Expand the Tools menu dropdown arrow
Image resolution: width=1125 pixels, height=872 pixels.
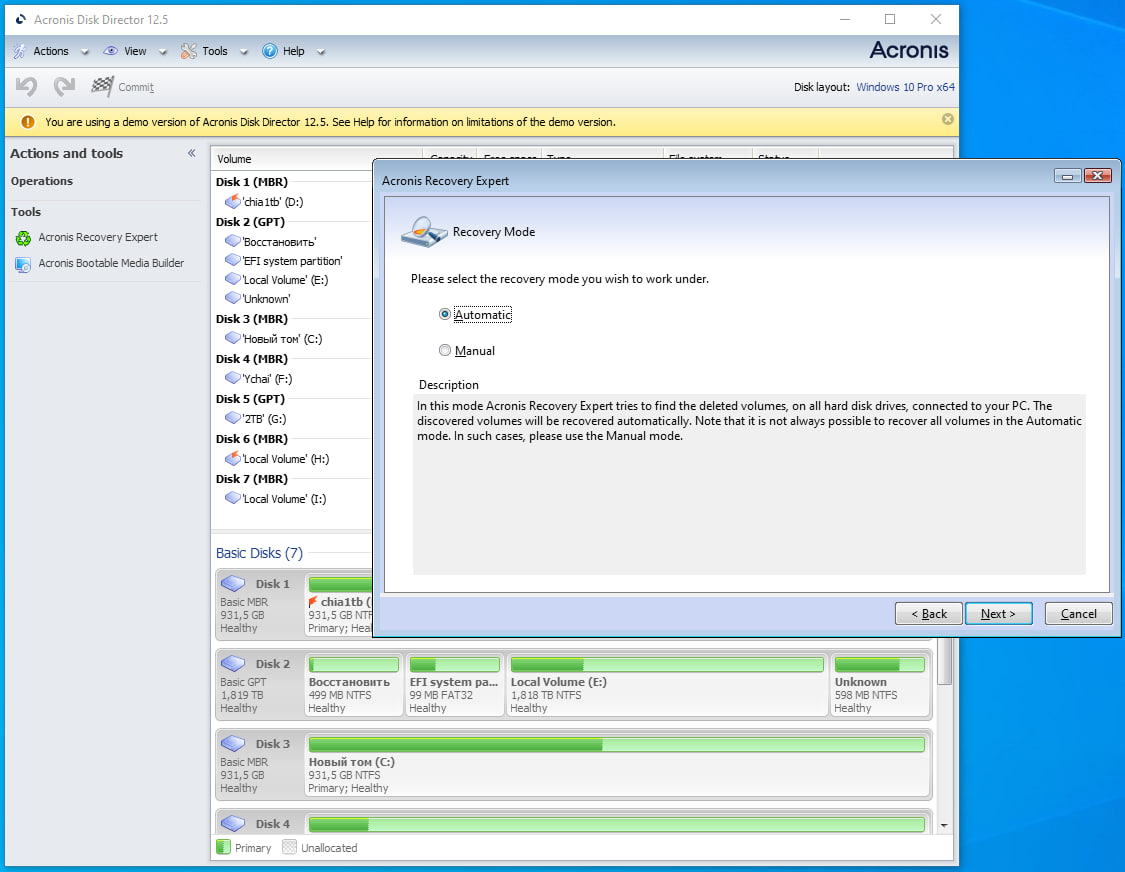coord(244,52)
